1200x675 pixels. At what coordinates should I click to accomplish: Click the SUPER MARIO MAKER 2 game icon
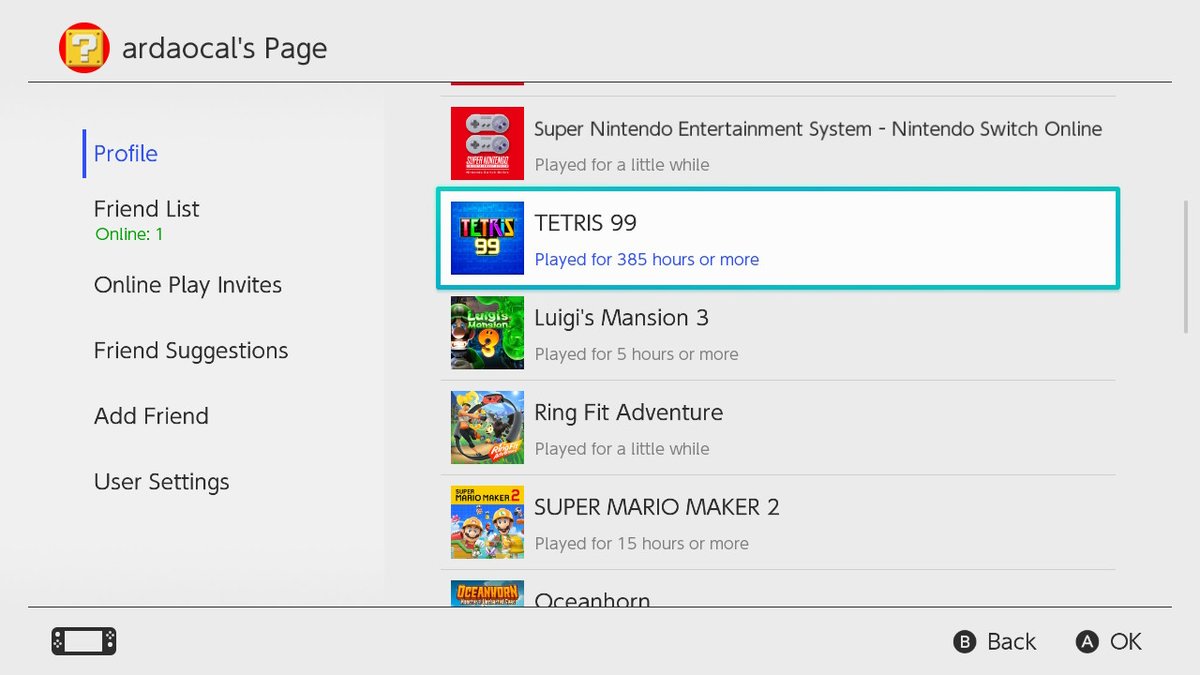click(487, 522)
